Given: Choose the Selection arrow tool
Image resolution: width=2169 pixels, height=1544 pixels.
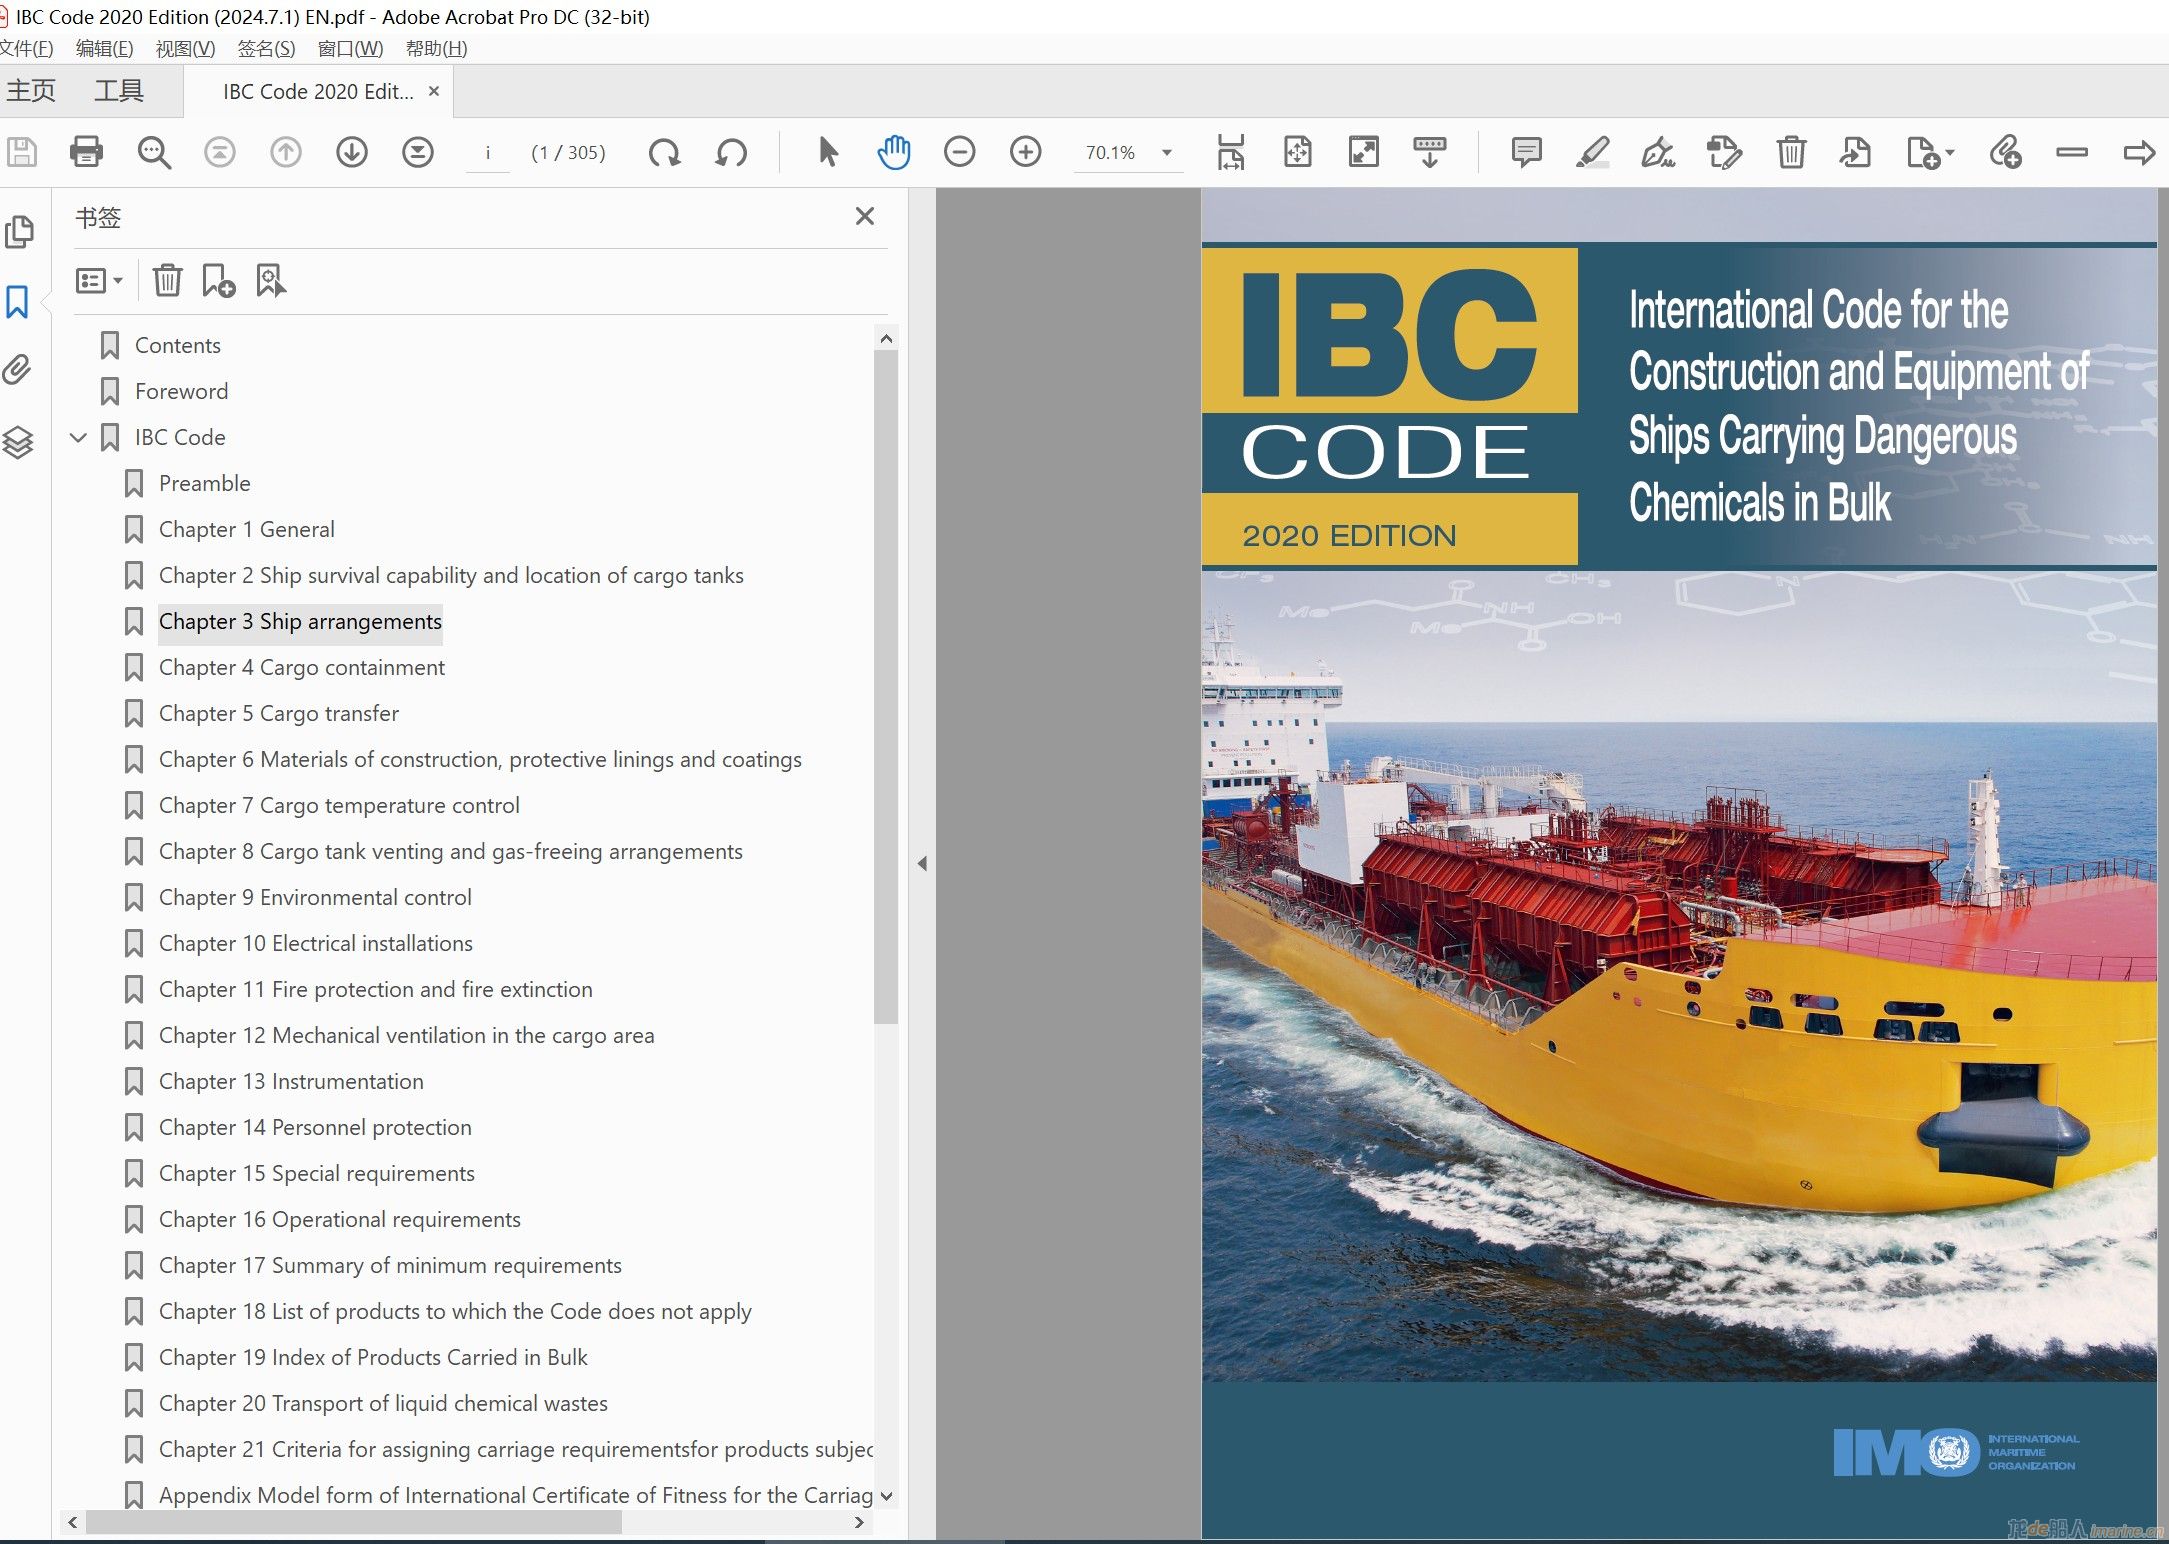Looking at the screenshot, I should point(828,152).
